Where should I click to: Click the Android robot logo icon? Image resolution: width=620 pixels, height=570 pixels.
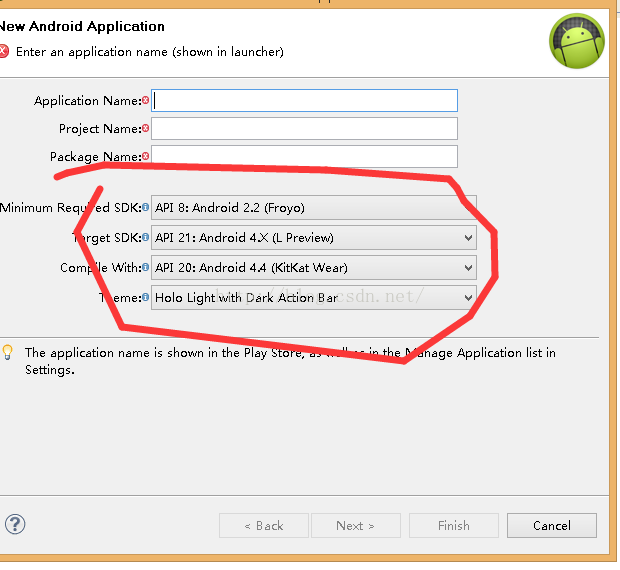577,41
